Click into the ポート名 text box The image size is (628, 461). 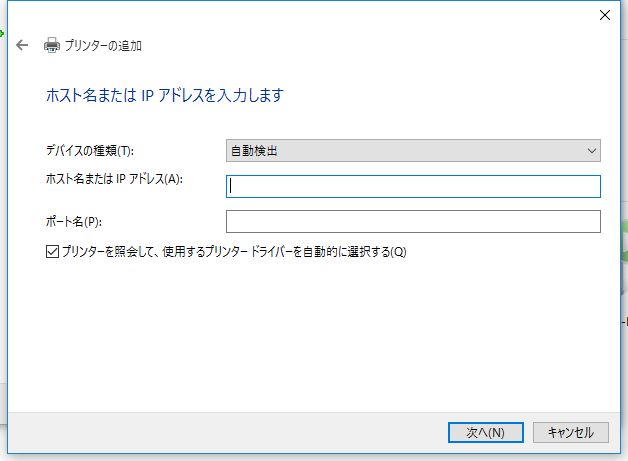tap(413, 221)
